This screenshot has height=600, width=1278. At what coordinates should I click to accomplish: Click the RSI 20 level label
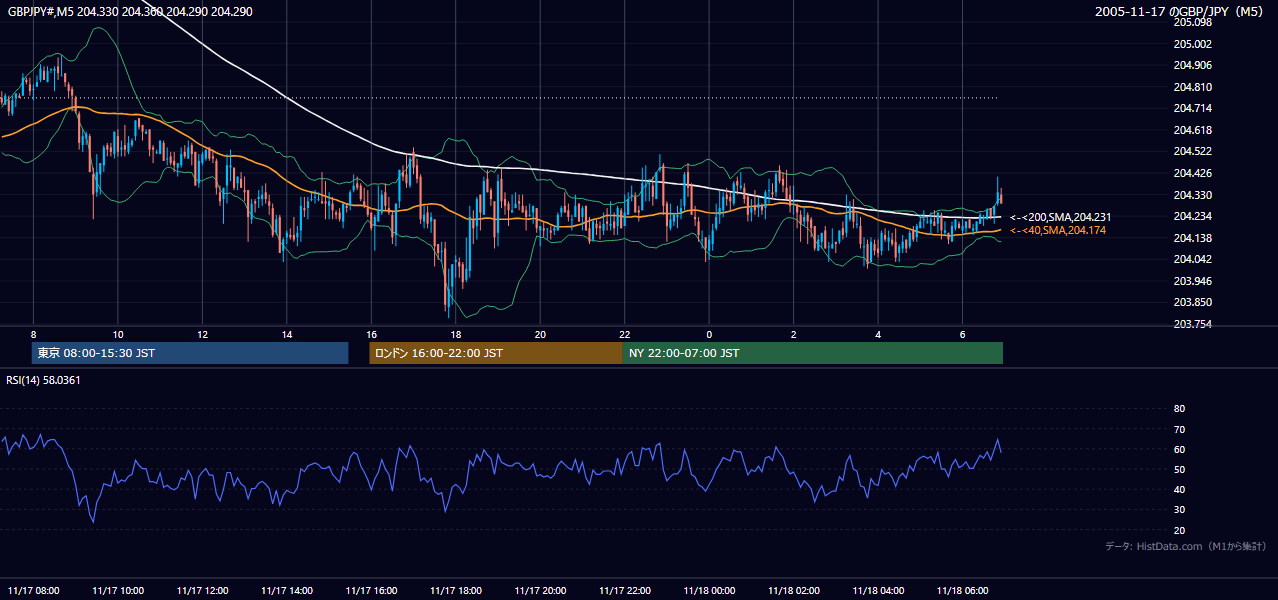(x=1179, y=530)
